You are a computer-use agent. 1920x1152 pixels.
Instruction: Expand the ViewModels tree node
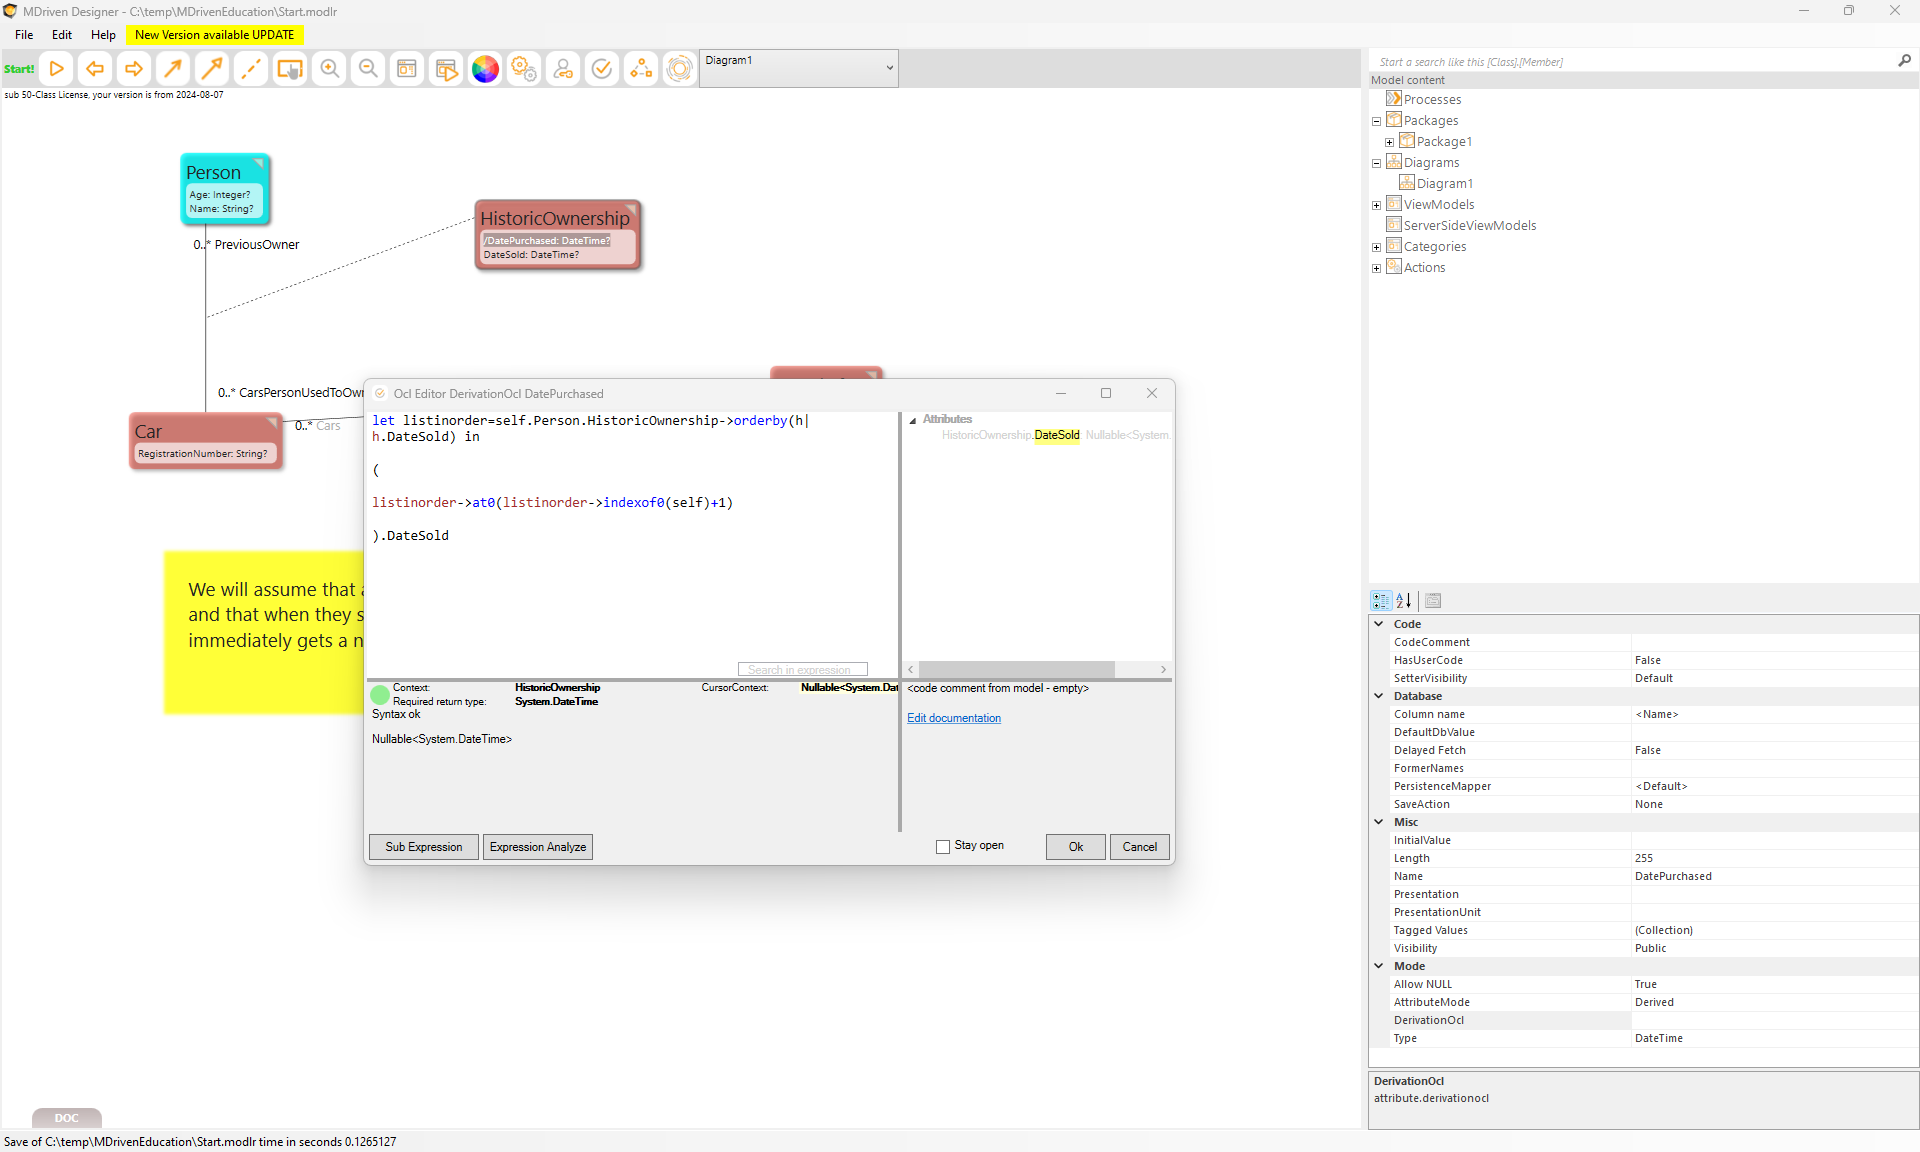[x=1377, y=205]
